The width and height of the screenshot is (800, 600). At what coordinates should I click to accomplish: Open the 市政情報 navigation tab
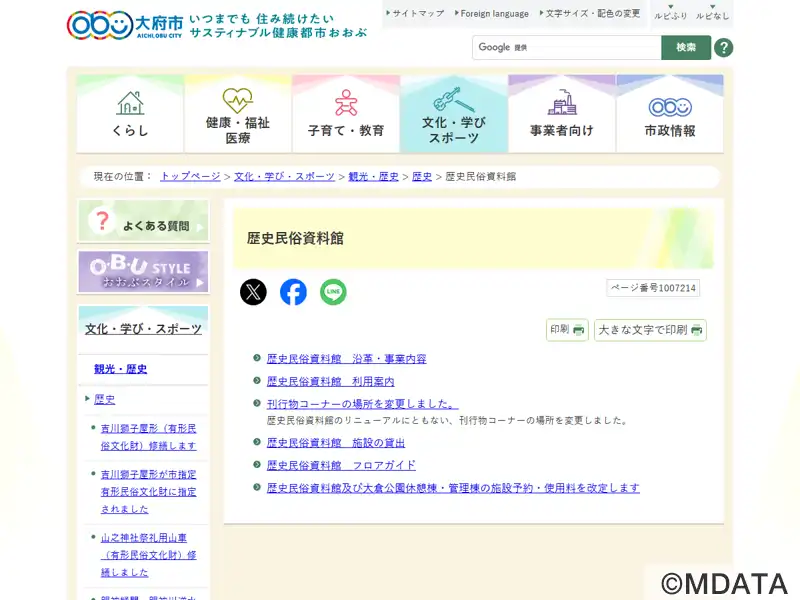[670, 114]
